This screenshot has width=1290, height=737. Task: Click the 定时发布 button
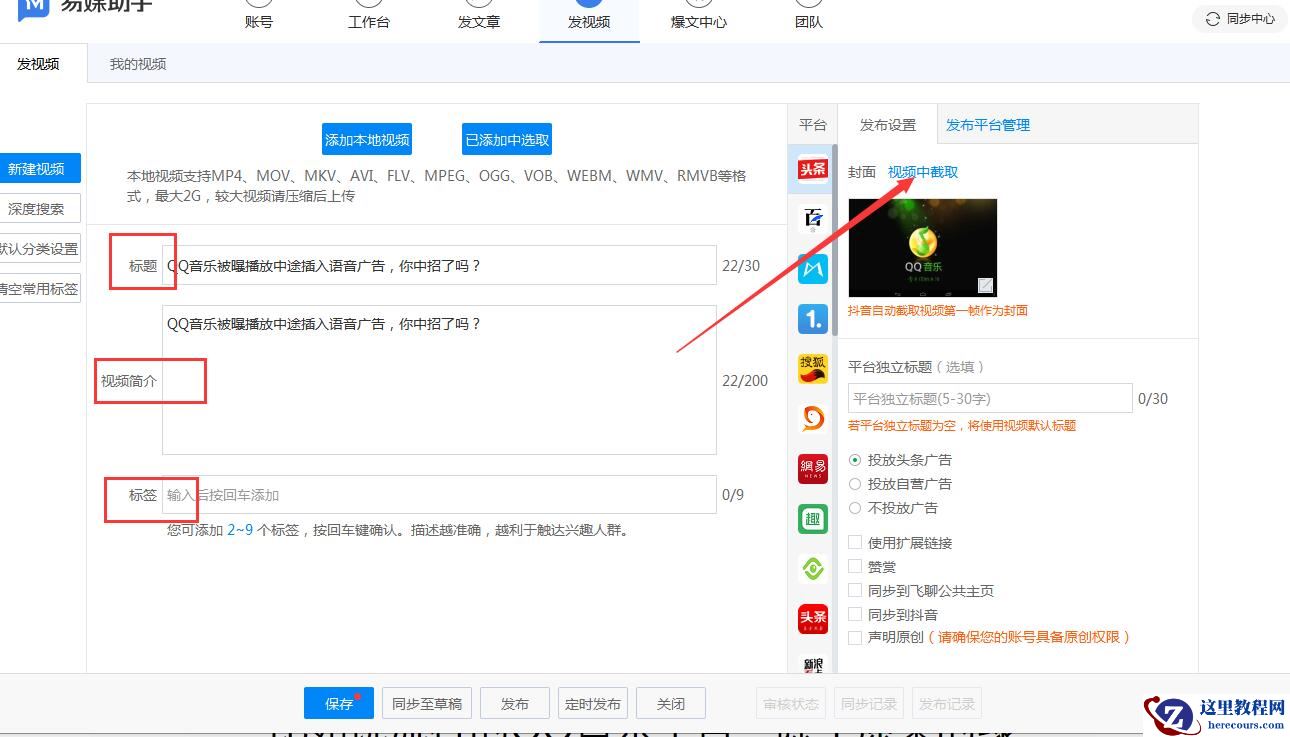point(593,703)
